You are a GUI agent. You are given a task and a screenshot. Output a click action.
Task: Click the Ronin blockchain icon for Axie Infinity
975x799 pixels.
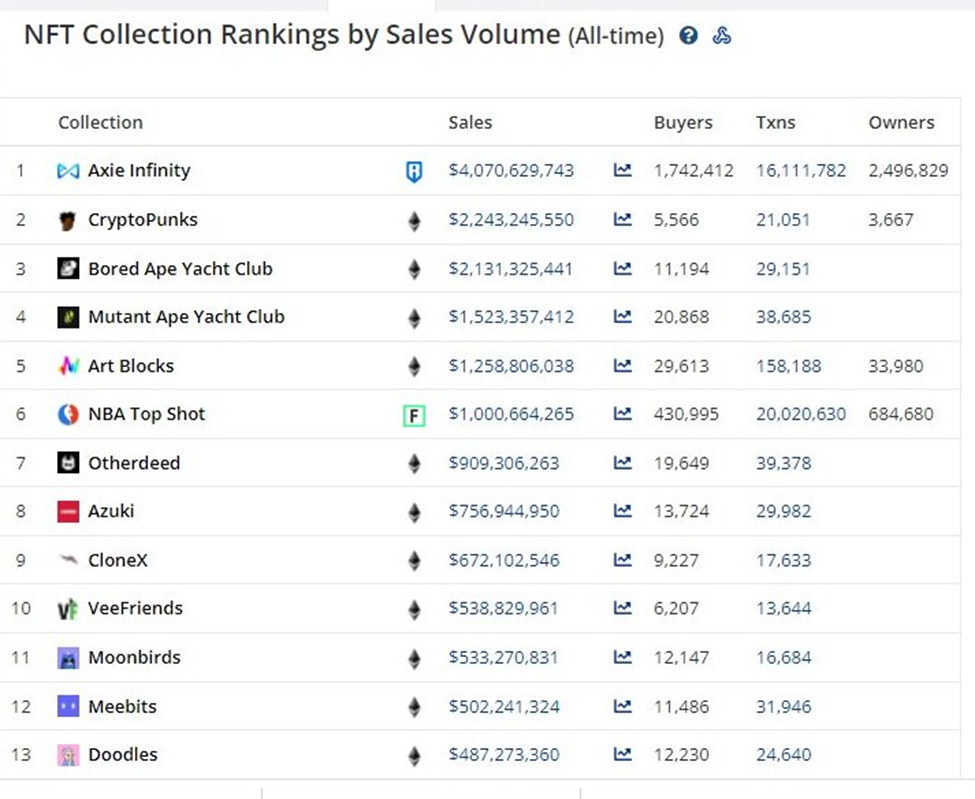coord(414,171)
